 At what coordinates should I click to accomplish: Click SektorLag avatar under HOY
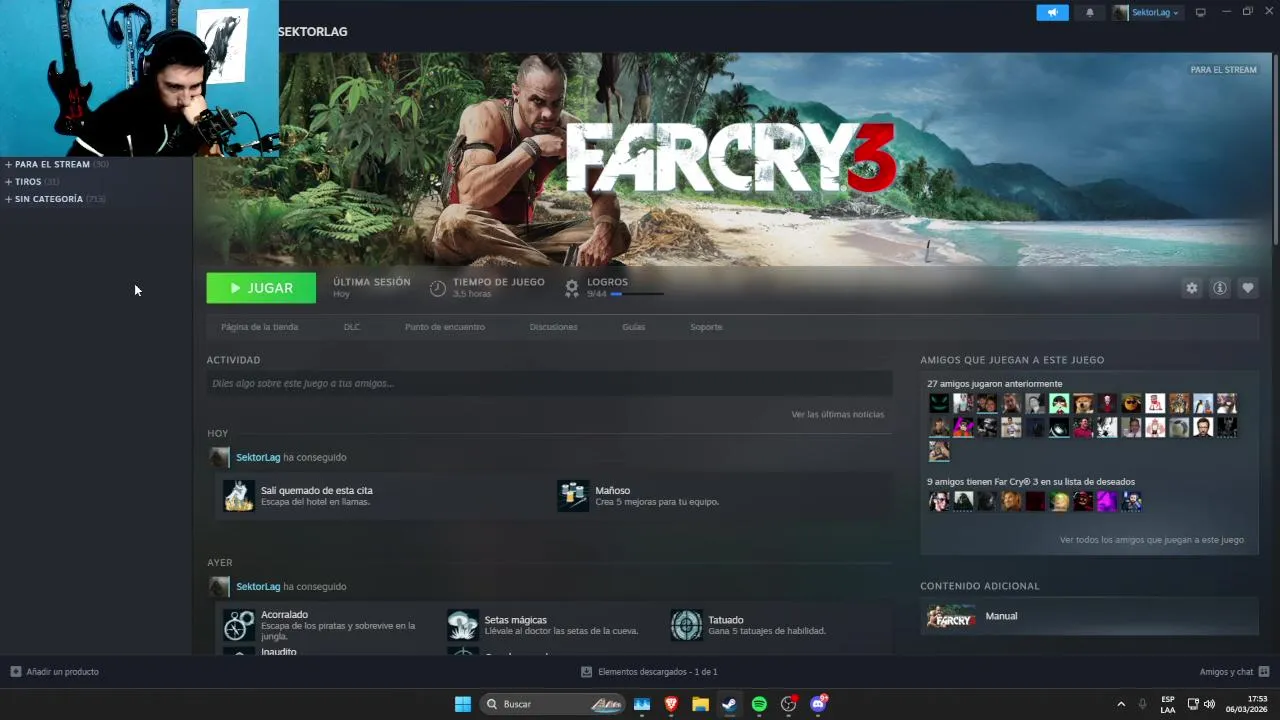coord(219,458)
